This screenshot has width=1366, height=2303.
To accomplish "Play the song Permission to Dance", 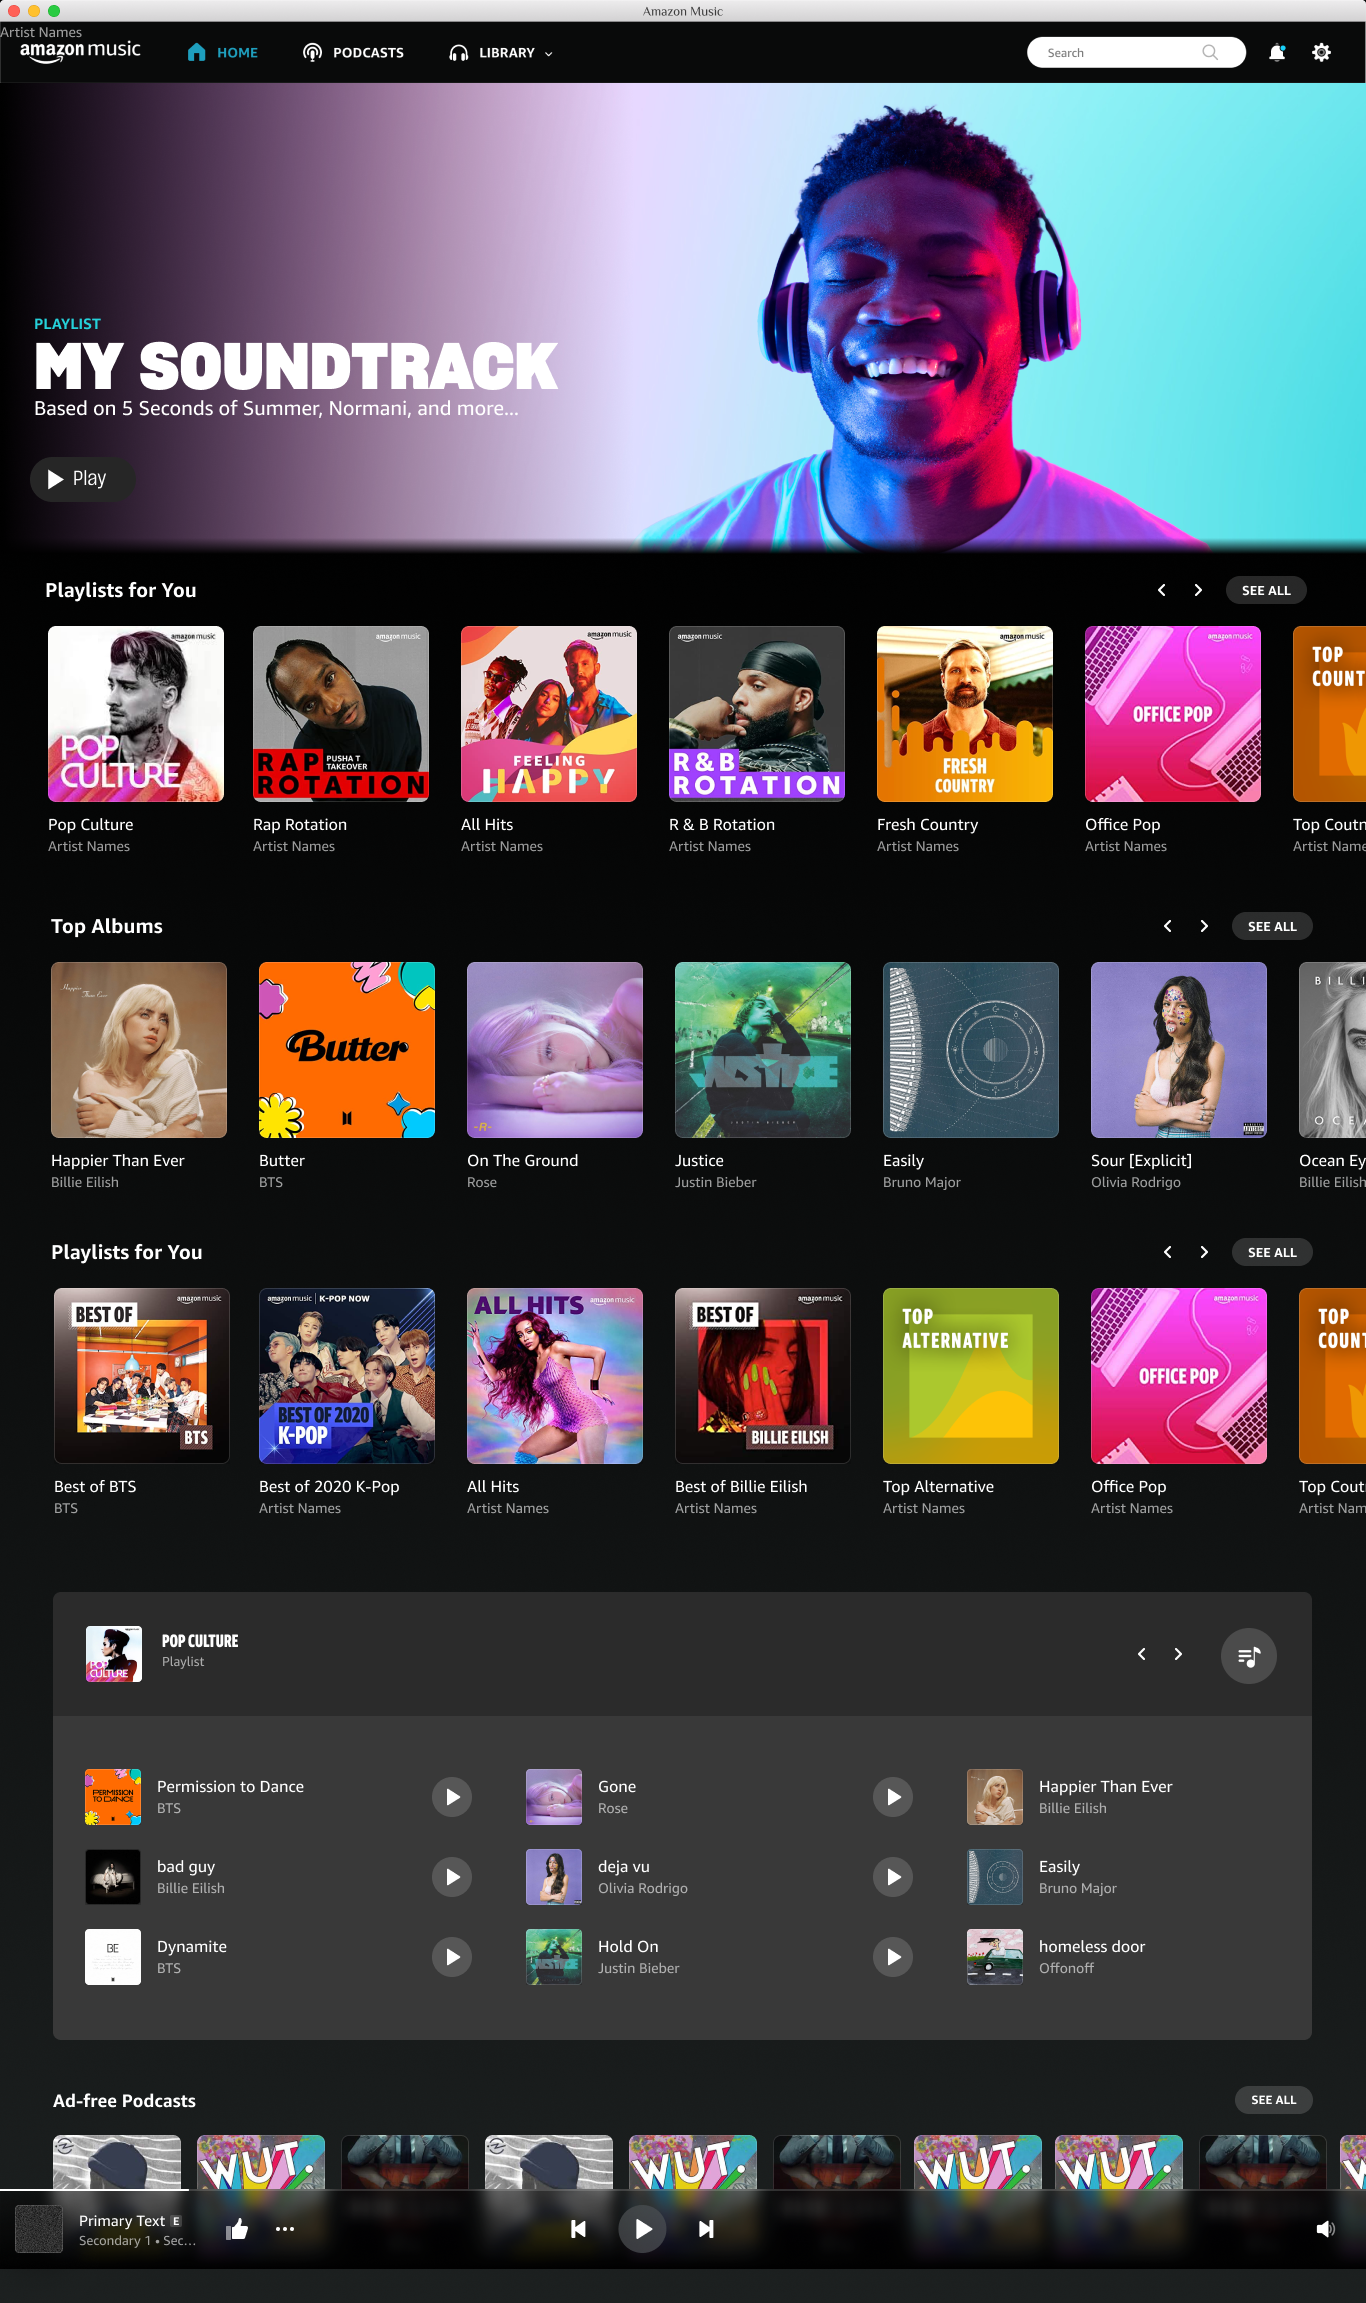I will (452, 1797).
